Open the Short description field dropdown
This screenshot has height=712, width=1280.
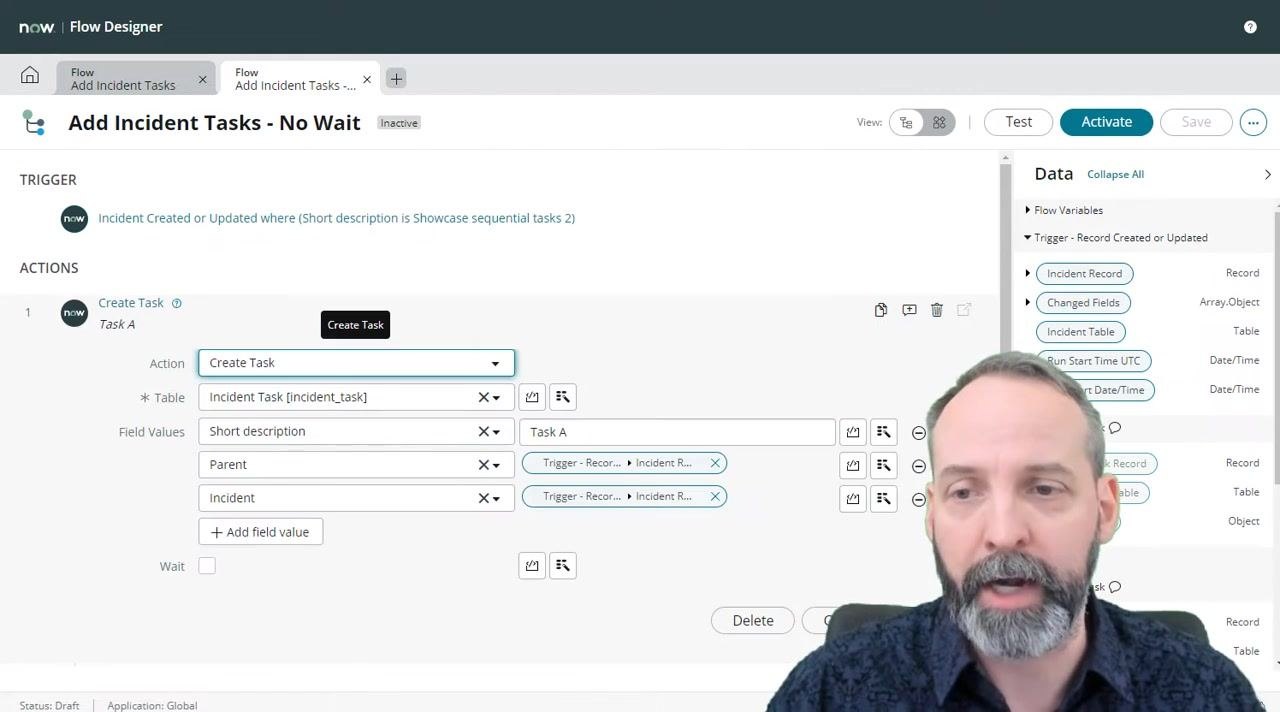point(496,432)
